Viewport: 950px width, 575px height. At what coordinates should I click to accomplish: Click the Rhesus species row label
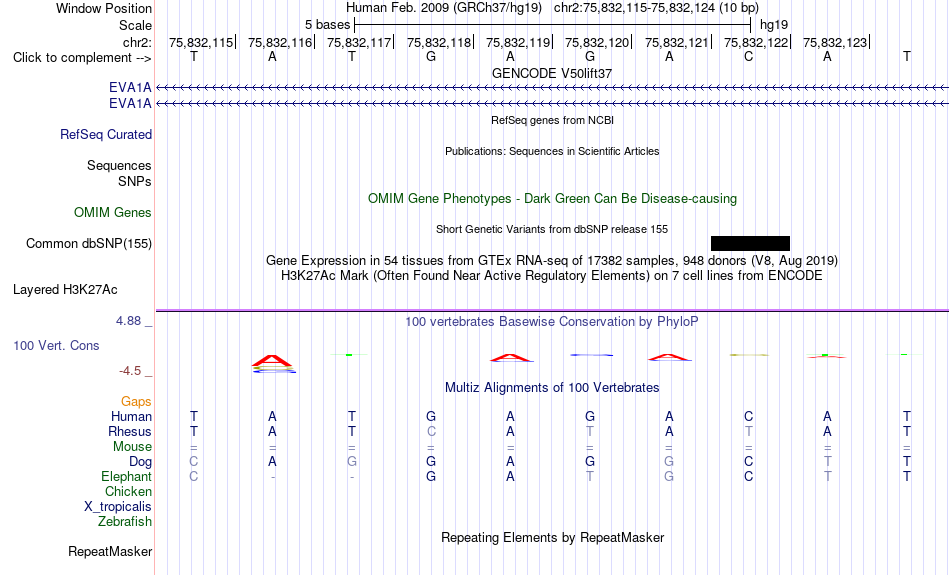tap(130, 431)
